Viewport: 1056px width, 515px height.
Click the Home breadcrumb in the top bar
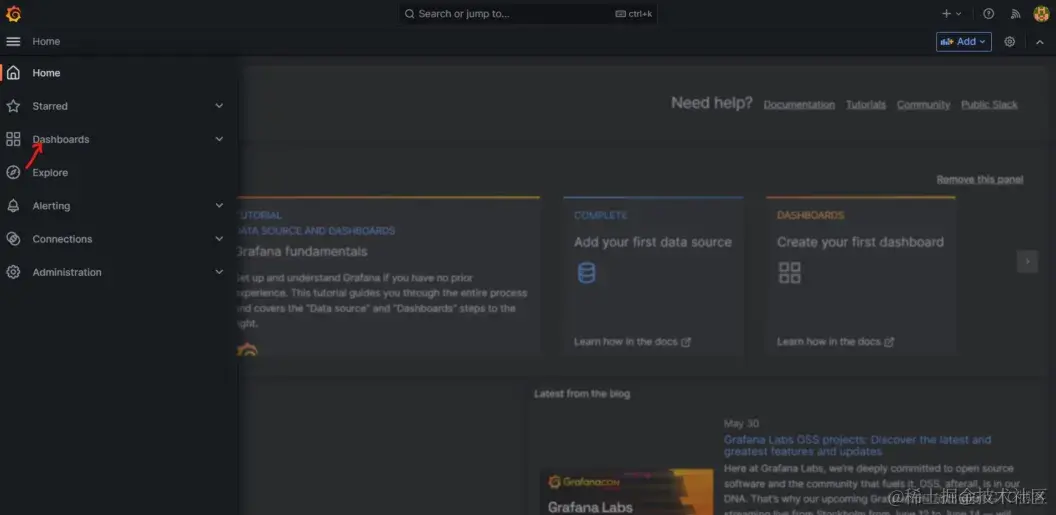46,42
